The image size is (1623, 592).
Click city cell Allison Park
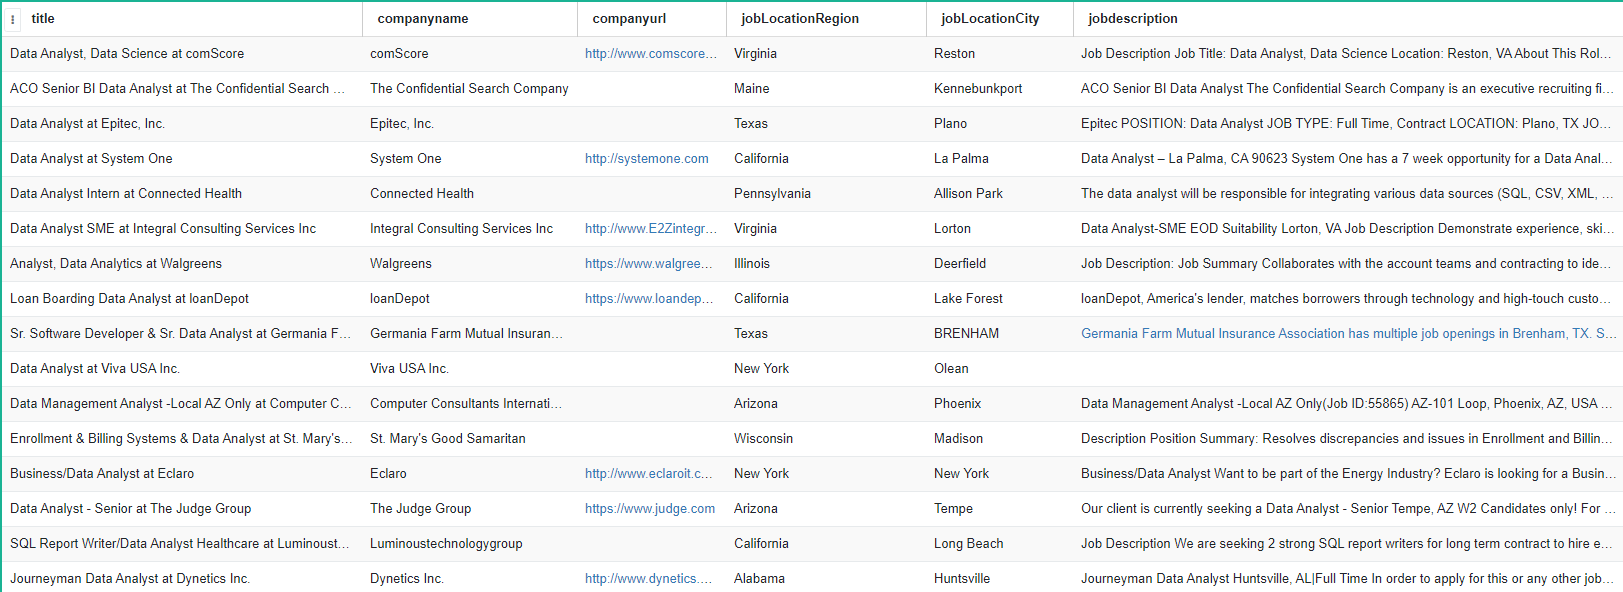point(968,194)
